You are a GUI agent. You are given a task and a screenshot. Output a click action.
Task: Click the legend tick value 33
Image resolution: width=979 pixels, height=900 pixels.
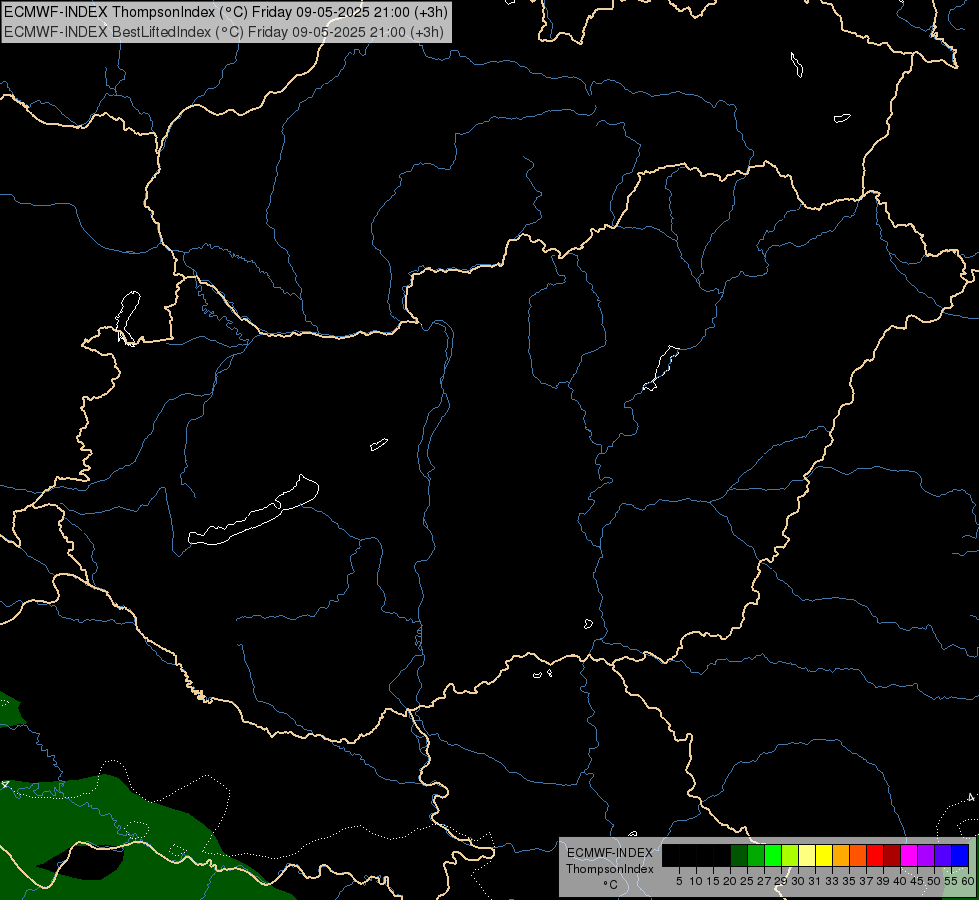832,881
